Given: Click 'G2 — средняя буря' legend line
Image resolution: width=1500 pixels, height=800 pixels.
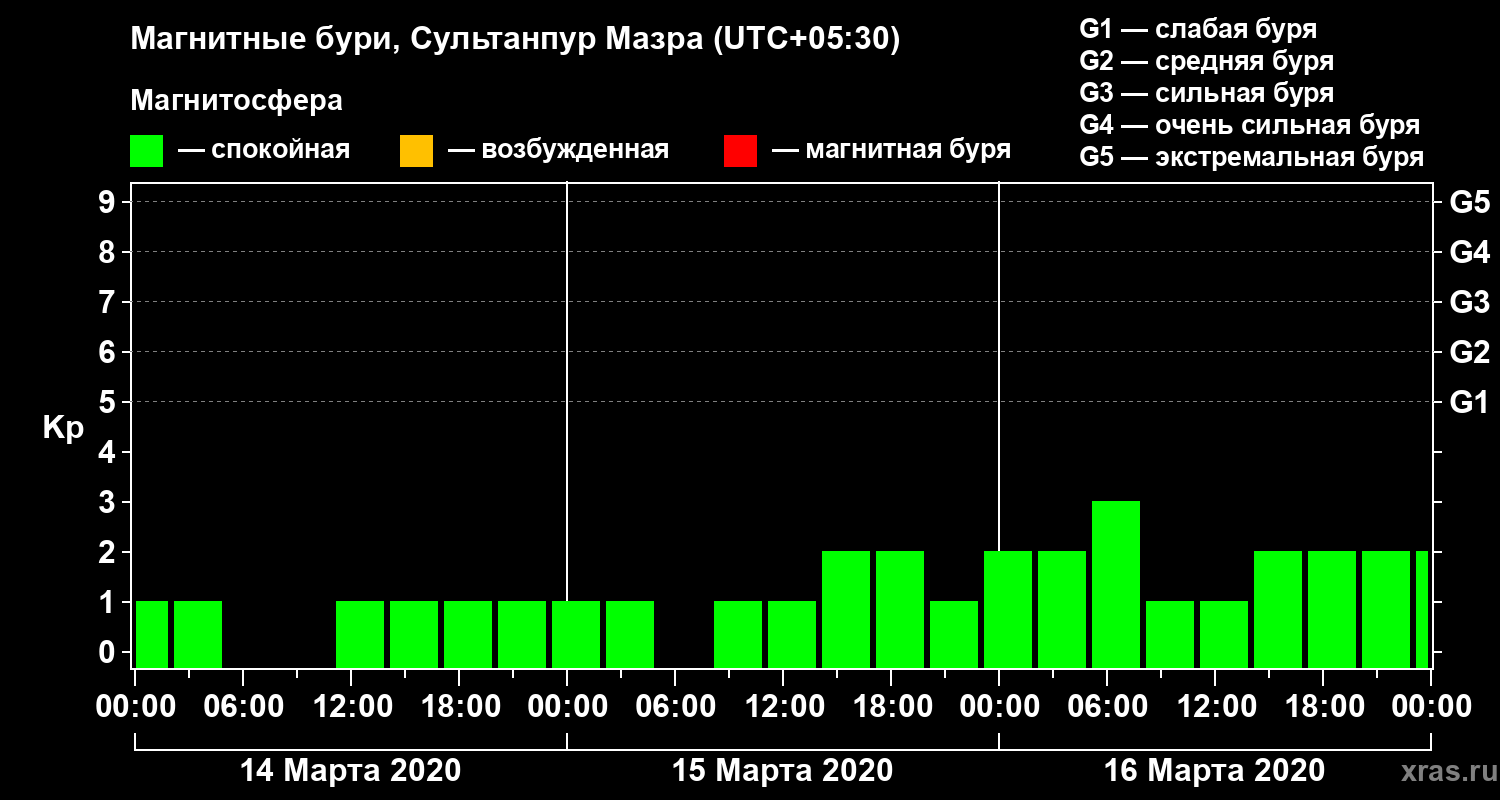Looking at the screenshot, I should coord(1207,61).
